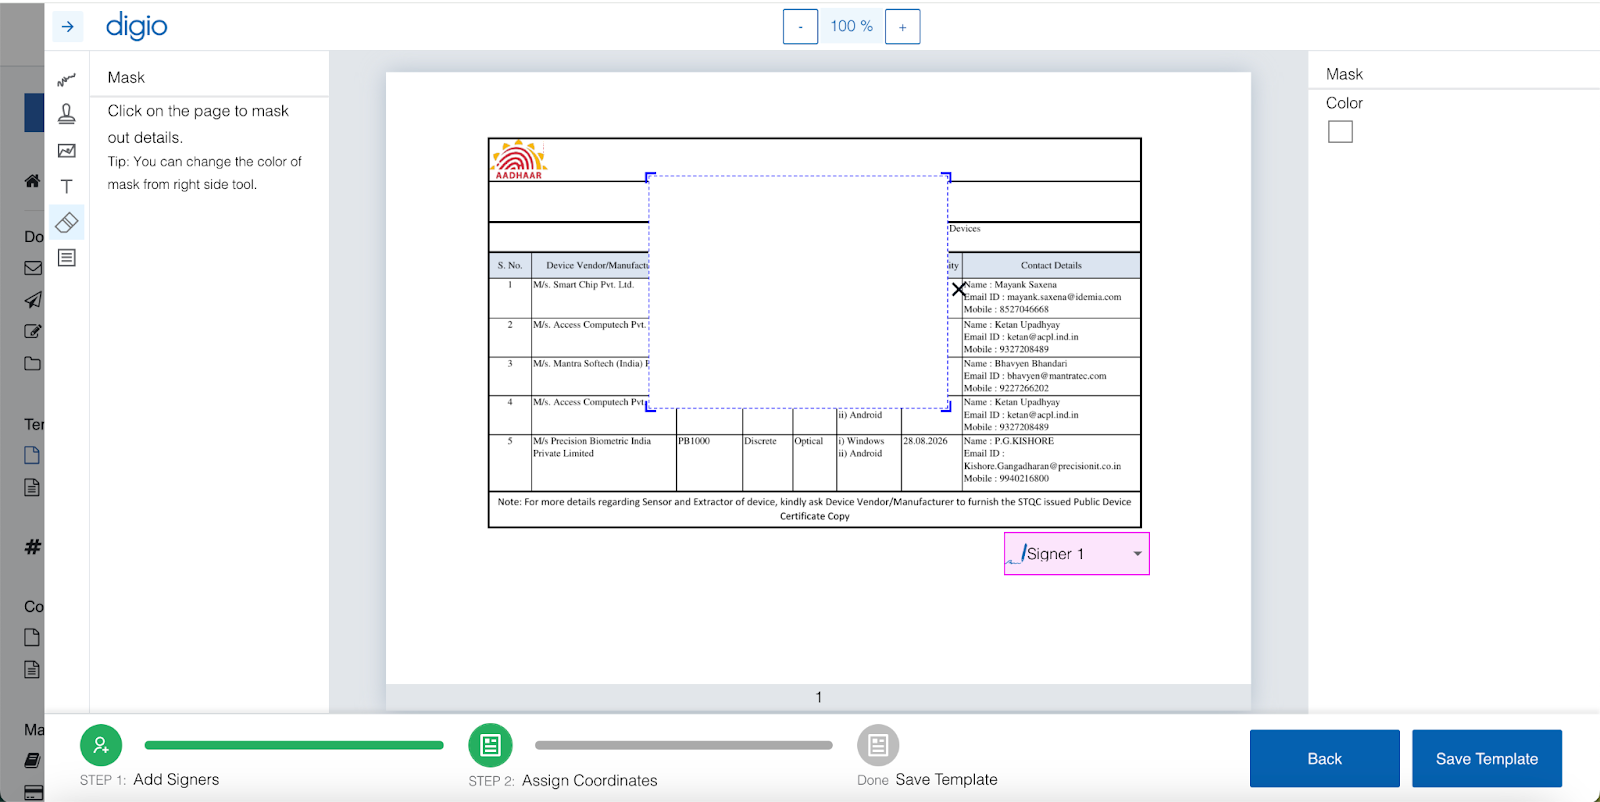Screen dimensions: 1600x802
Task: Click the bottom-right handle of mask box
Action: (947, 407)
